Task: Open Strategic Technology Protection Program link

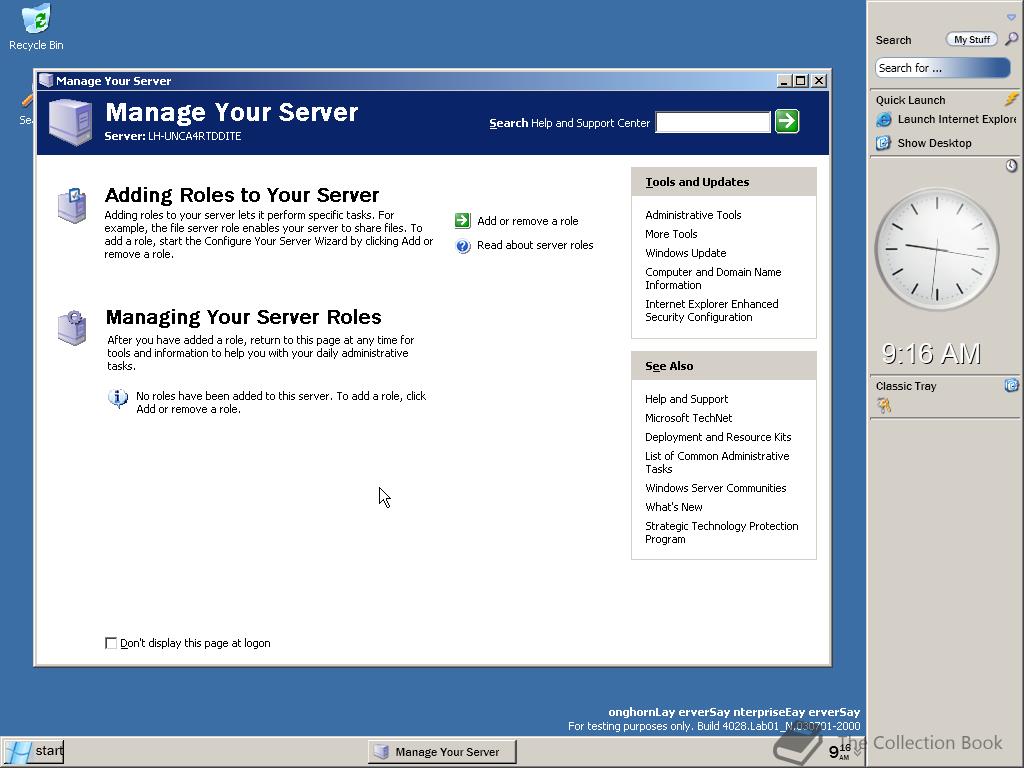Action: pos(722,532)
